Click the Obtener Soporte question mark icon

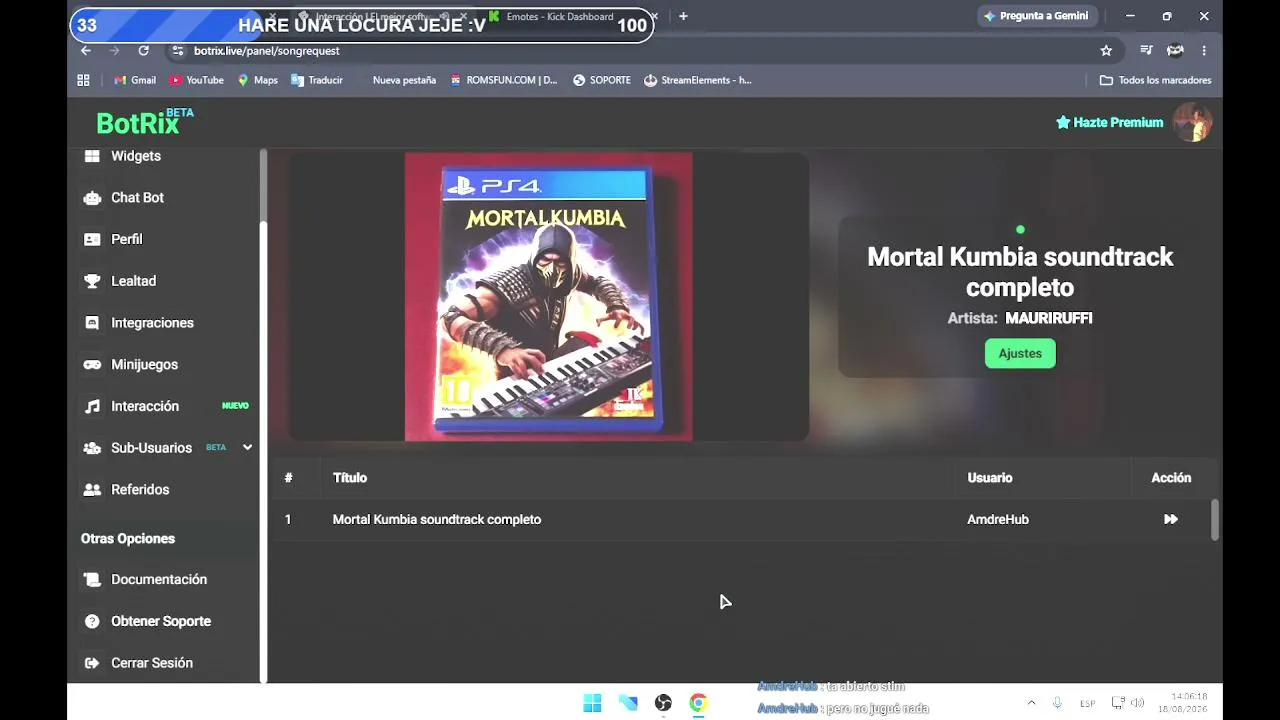pos(92,621)
